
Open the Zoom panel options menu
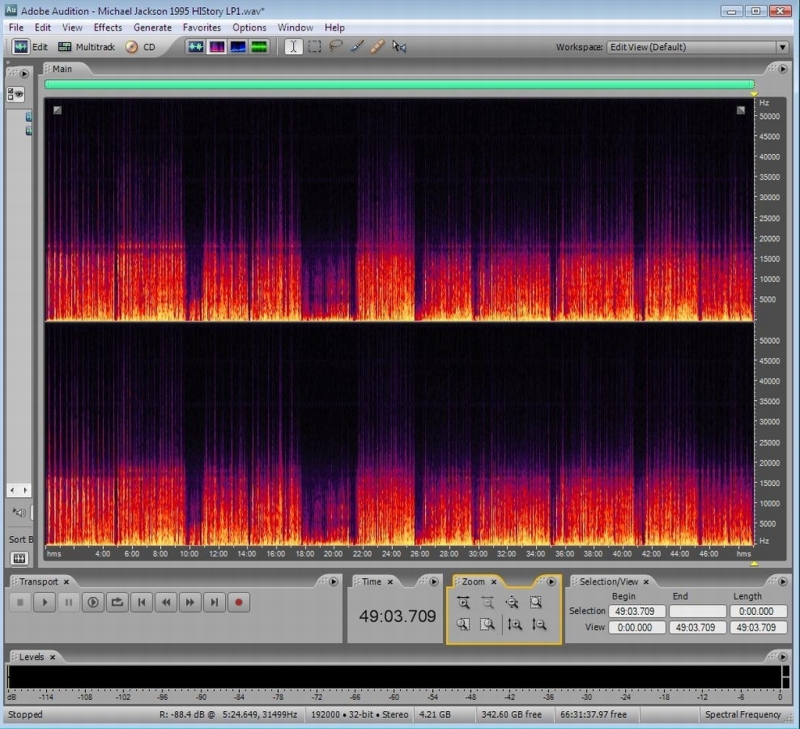[551, 582]
